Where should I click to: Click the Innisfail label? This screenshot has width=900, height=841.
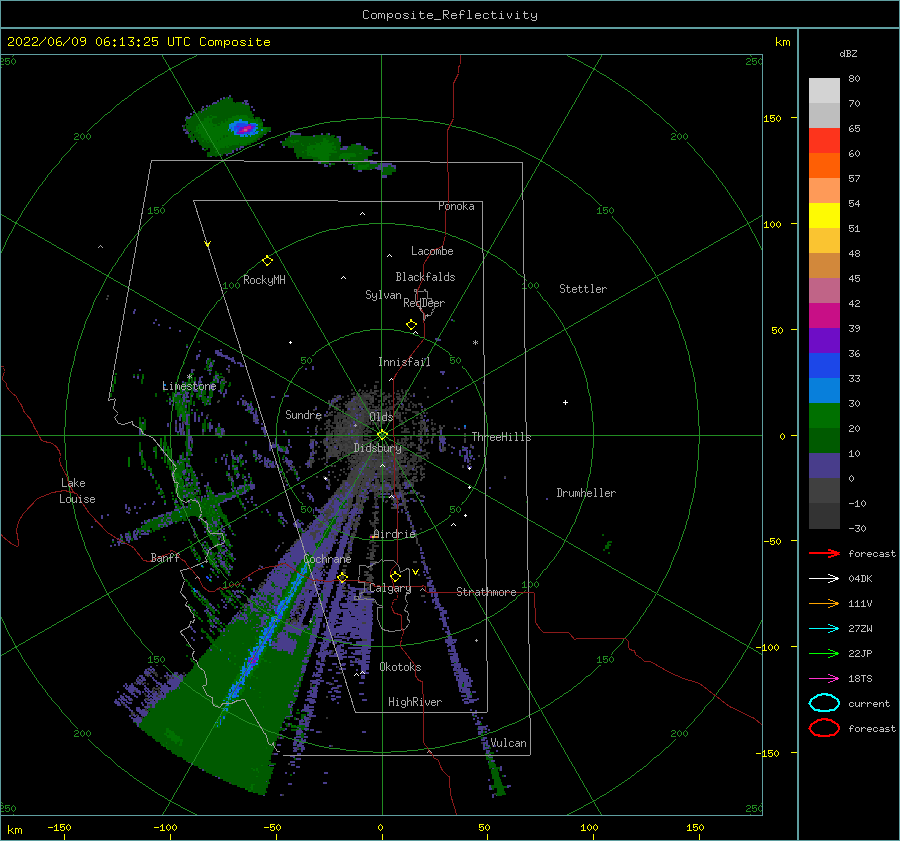[x=404, y=362]
